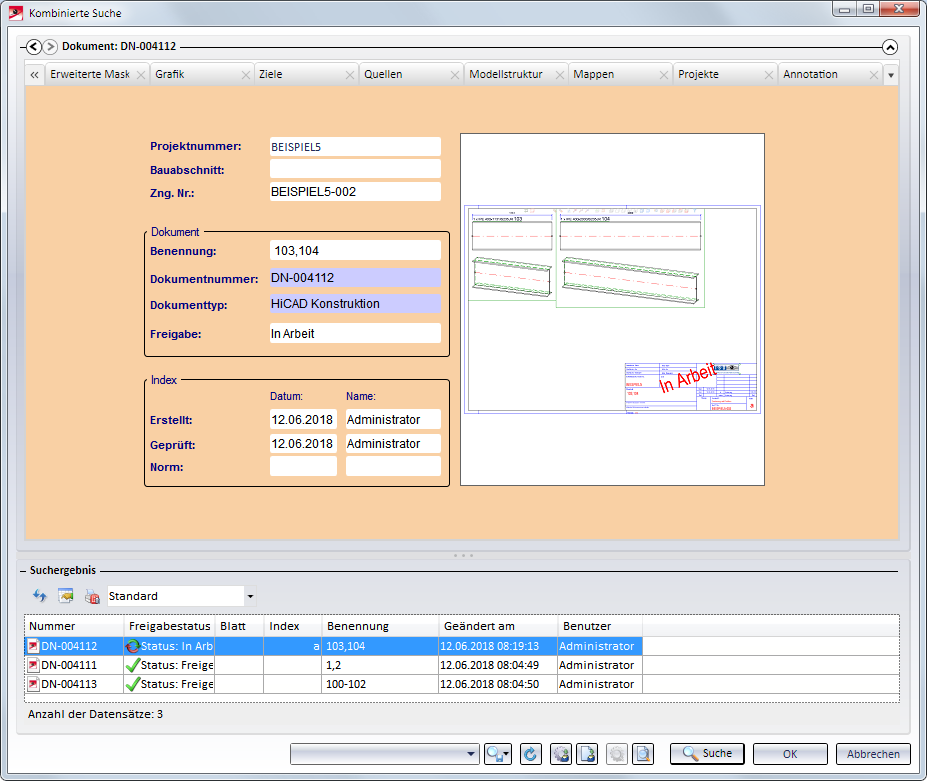Go forward to the next document using the right arrow
The image size is (927, 781).
point(50,47)
